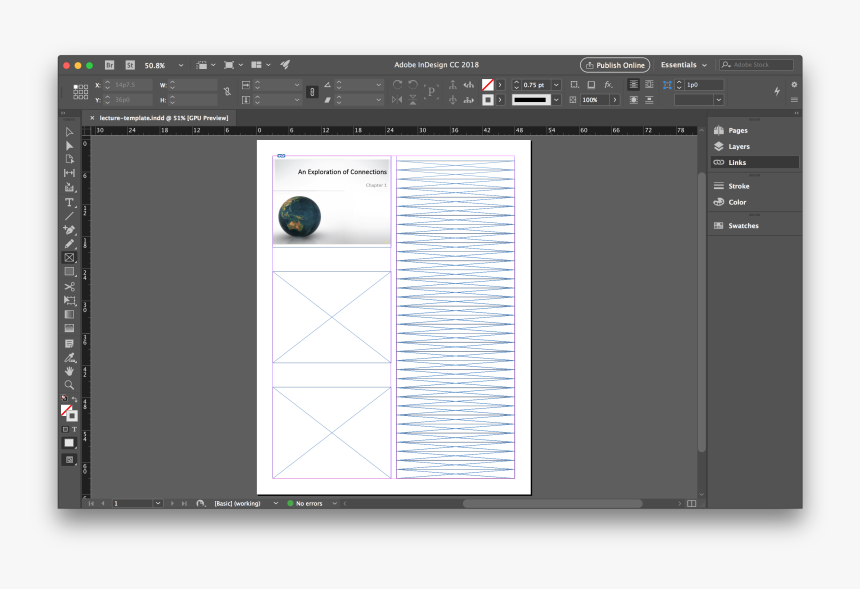Viewport: 860px width, 589px height.
Task: Select the Selection tool arrow
Action: click(69, 132)
